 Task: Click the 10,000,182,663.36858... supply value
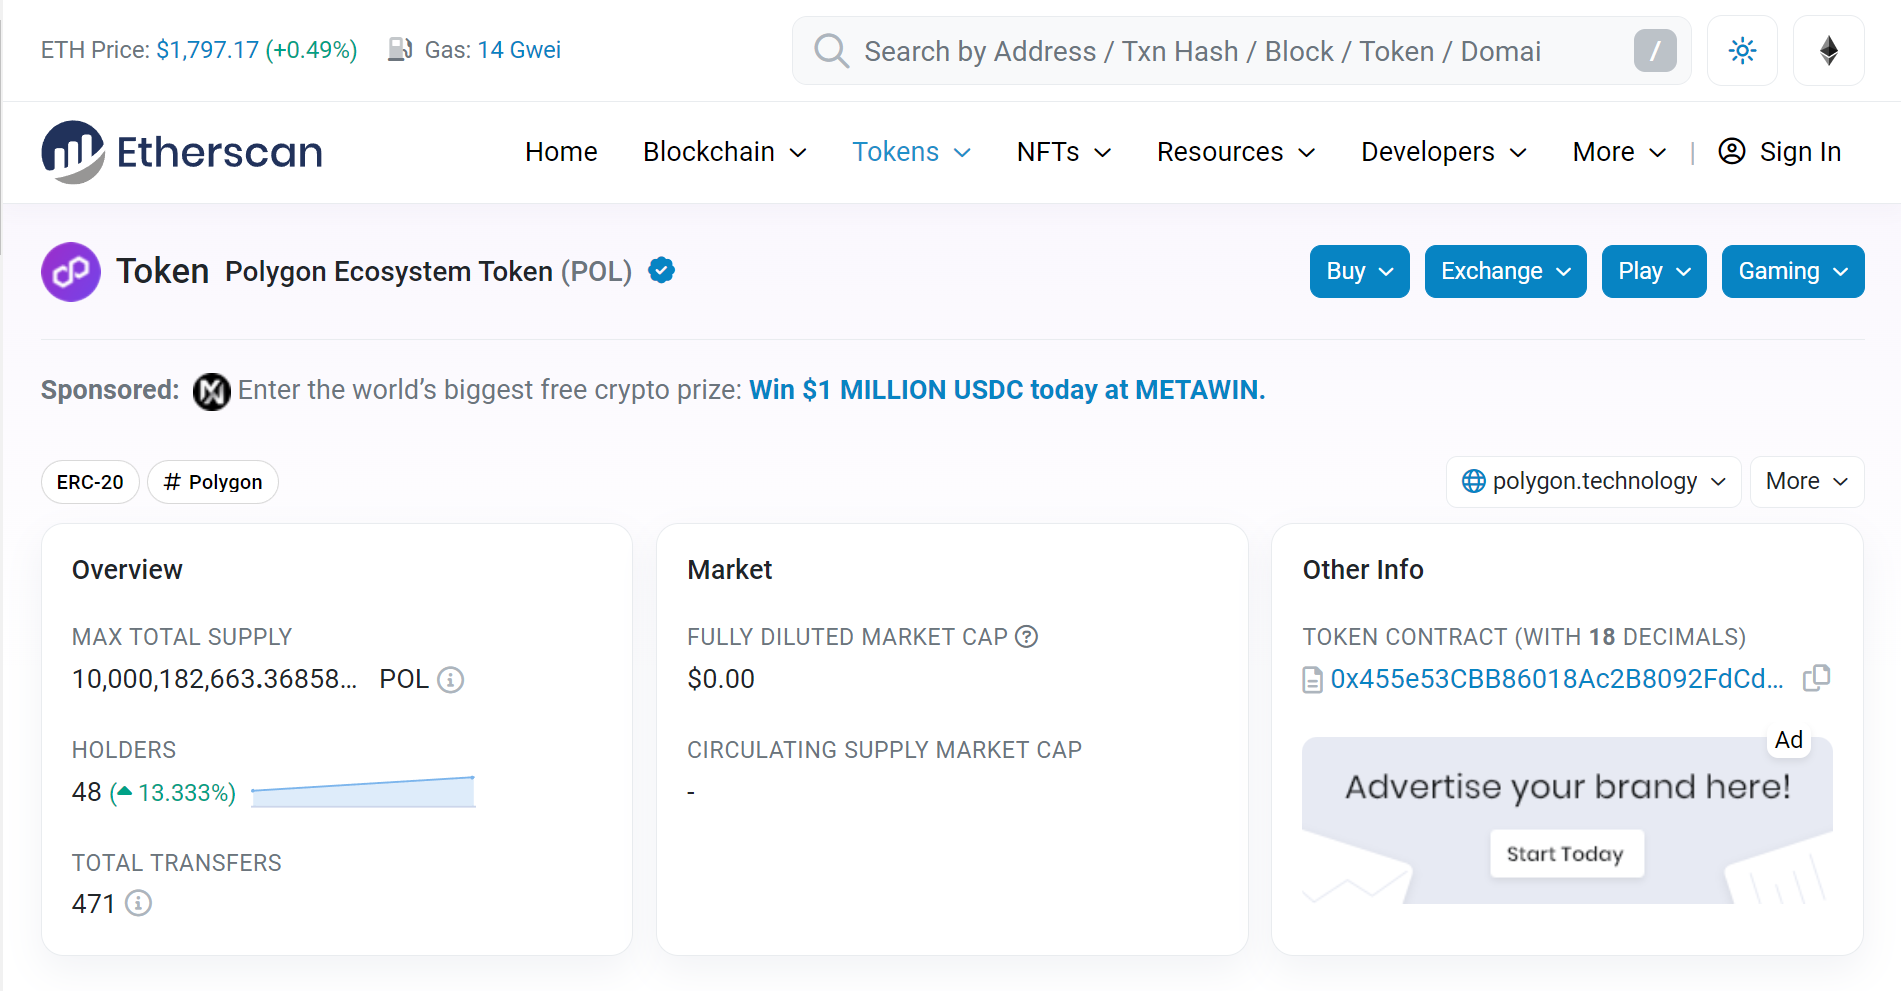pos(214,680)
